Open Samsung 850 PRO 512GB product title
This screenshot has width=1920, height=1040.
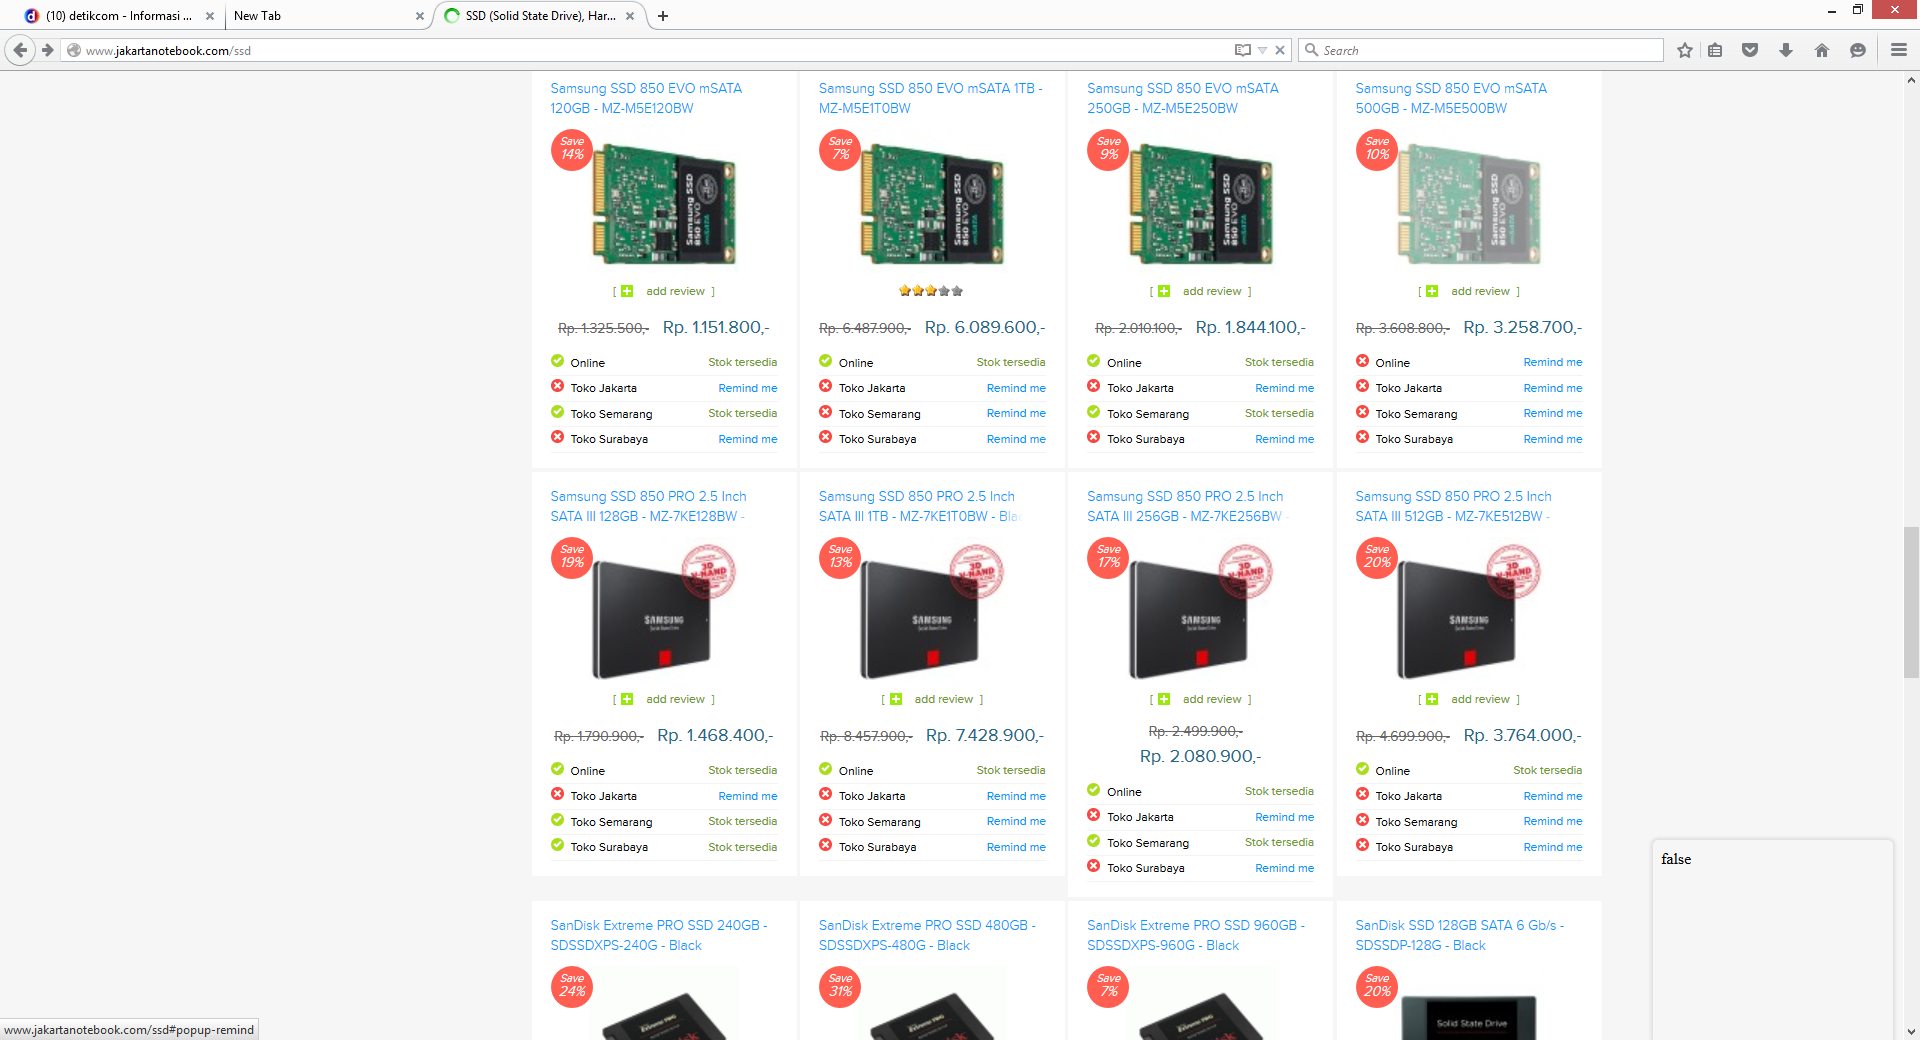click(x=1453, y=506)
